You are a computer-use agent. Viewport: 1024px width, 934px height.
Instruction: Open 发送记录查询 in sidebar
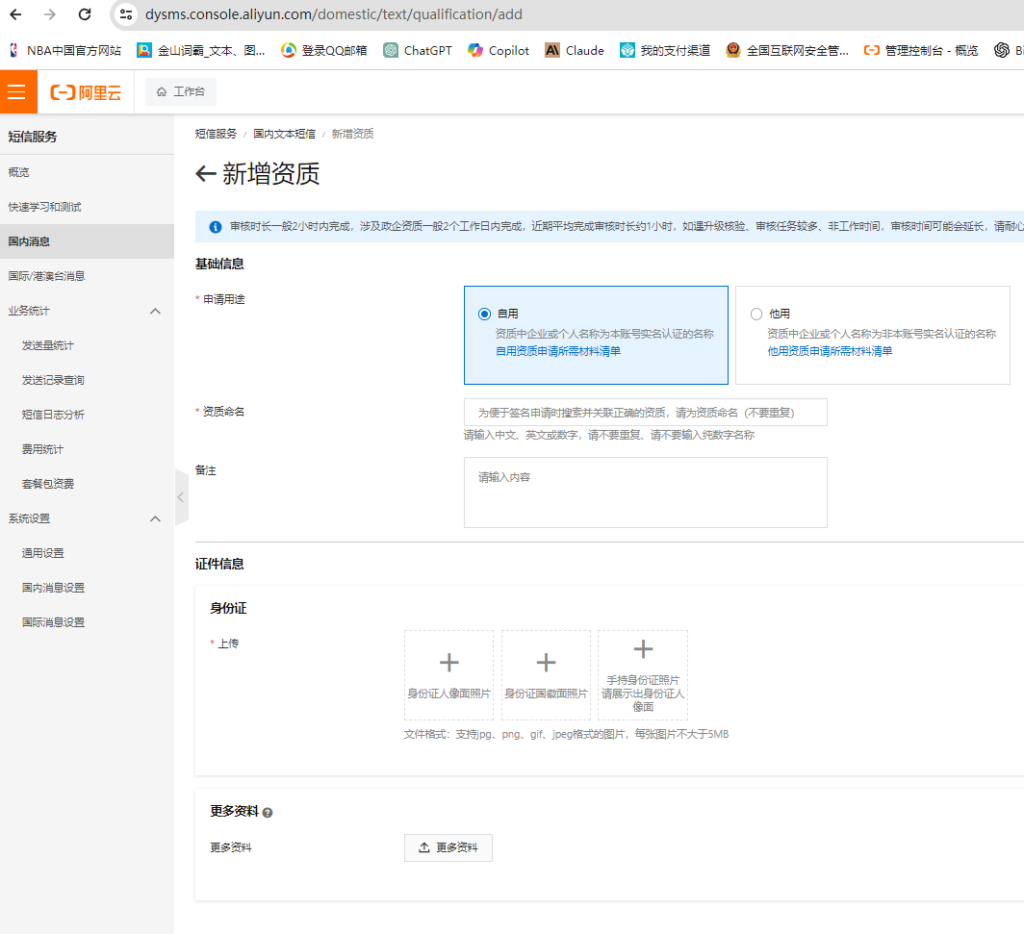coord(53,380)
